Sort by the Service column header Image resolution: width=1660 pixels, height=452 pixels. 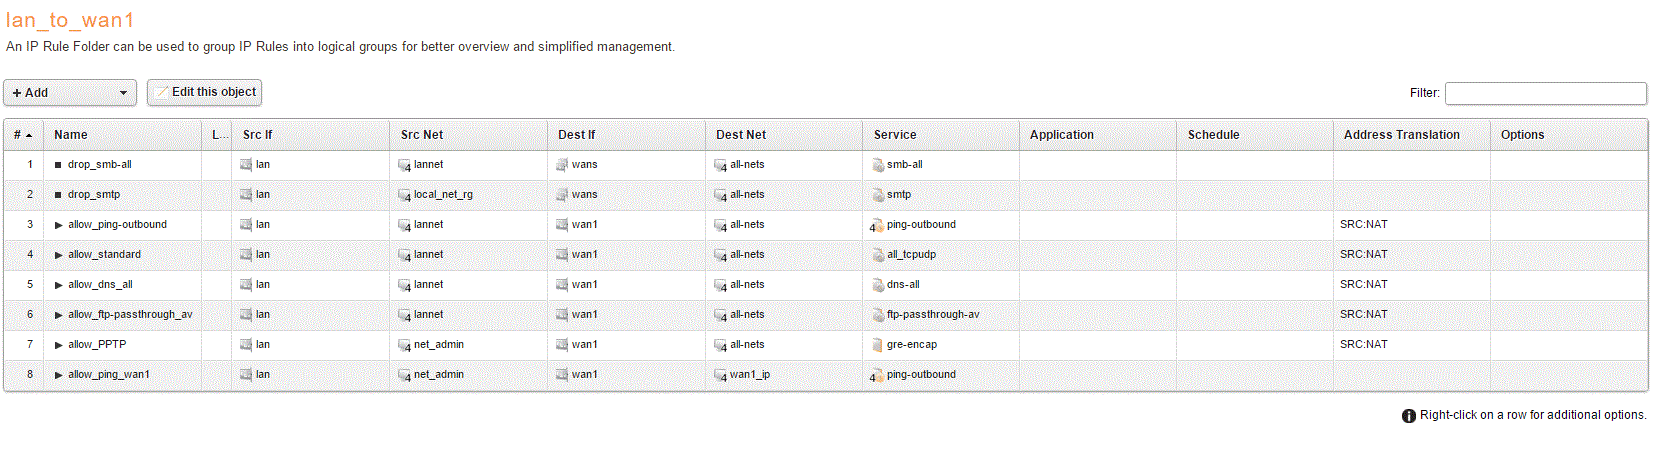point(895,135)
